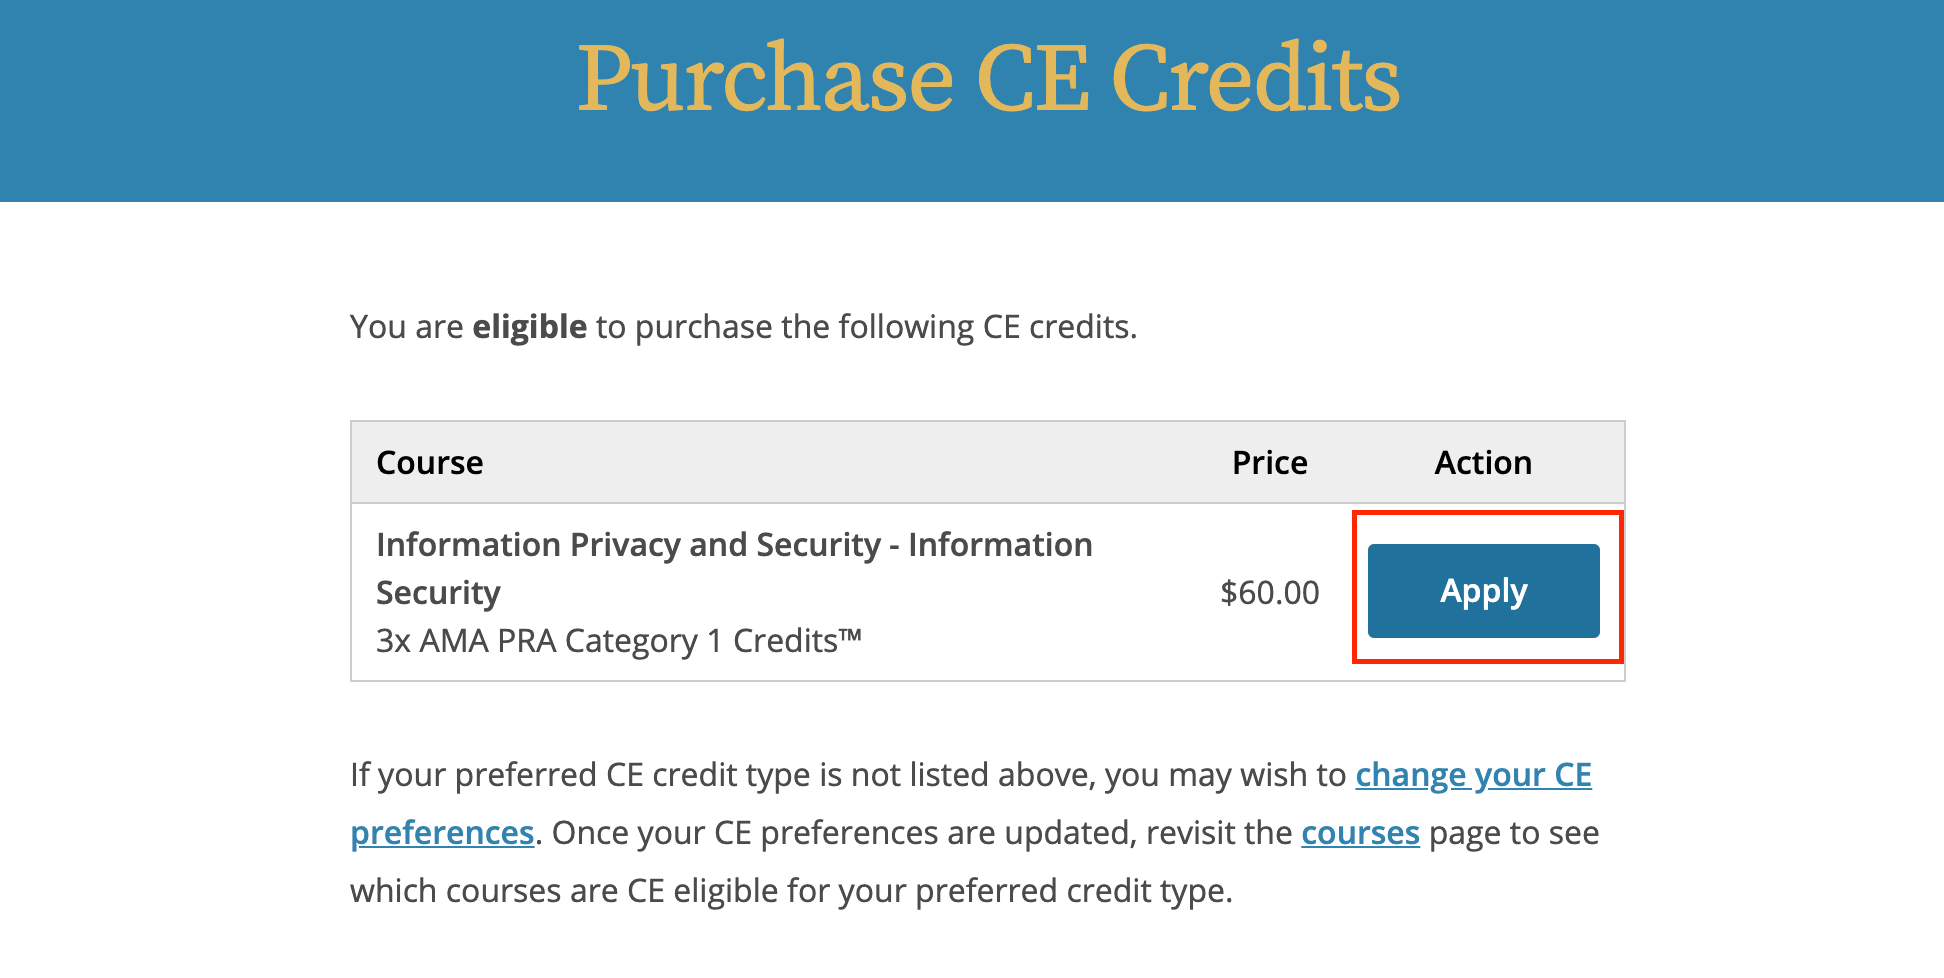Click the 'Information Privacy and Security' course title
Viewport: 1944px width, 978px height.
point(628,545)
